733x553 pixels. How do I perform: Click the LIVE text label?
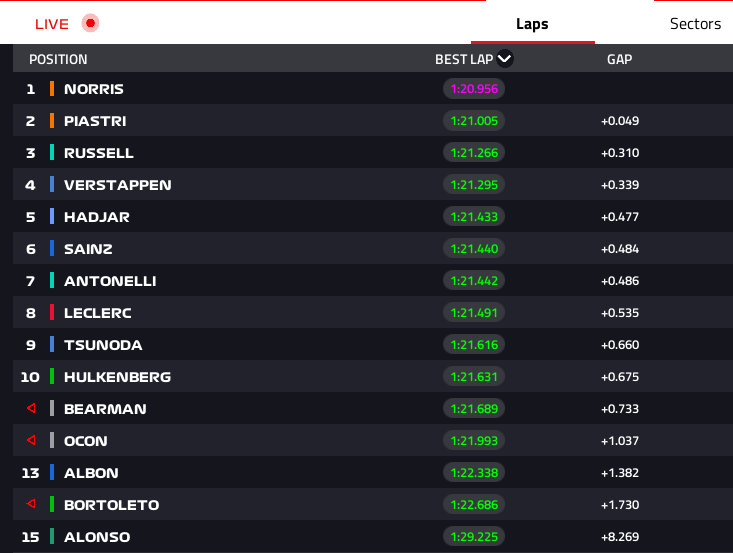click(x=52, y=24)
